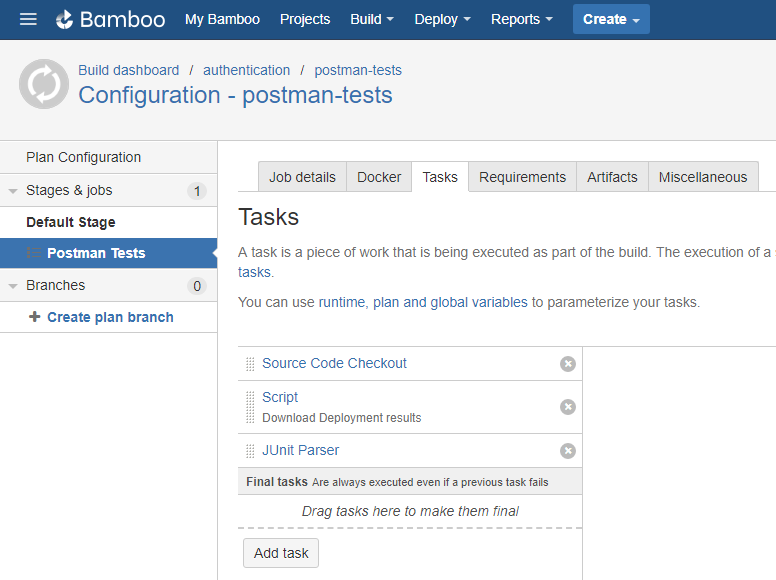The image size is (776, 580).
Task: Click the plus icon for plan branch
Action: 35,317
